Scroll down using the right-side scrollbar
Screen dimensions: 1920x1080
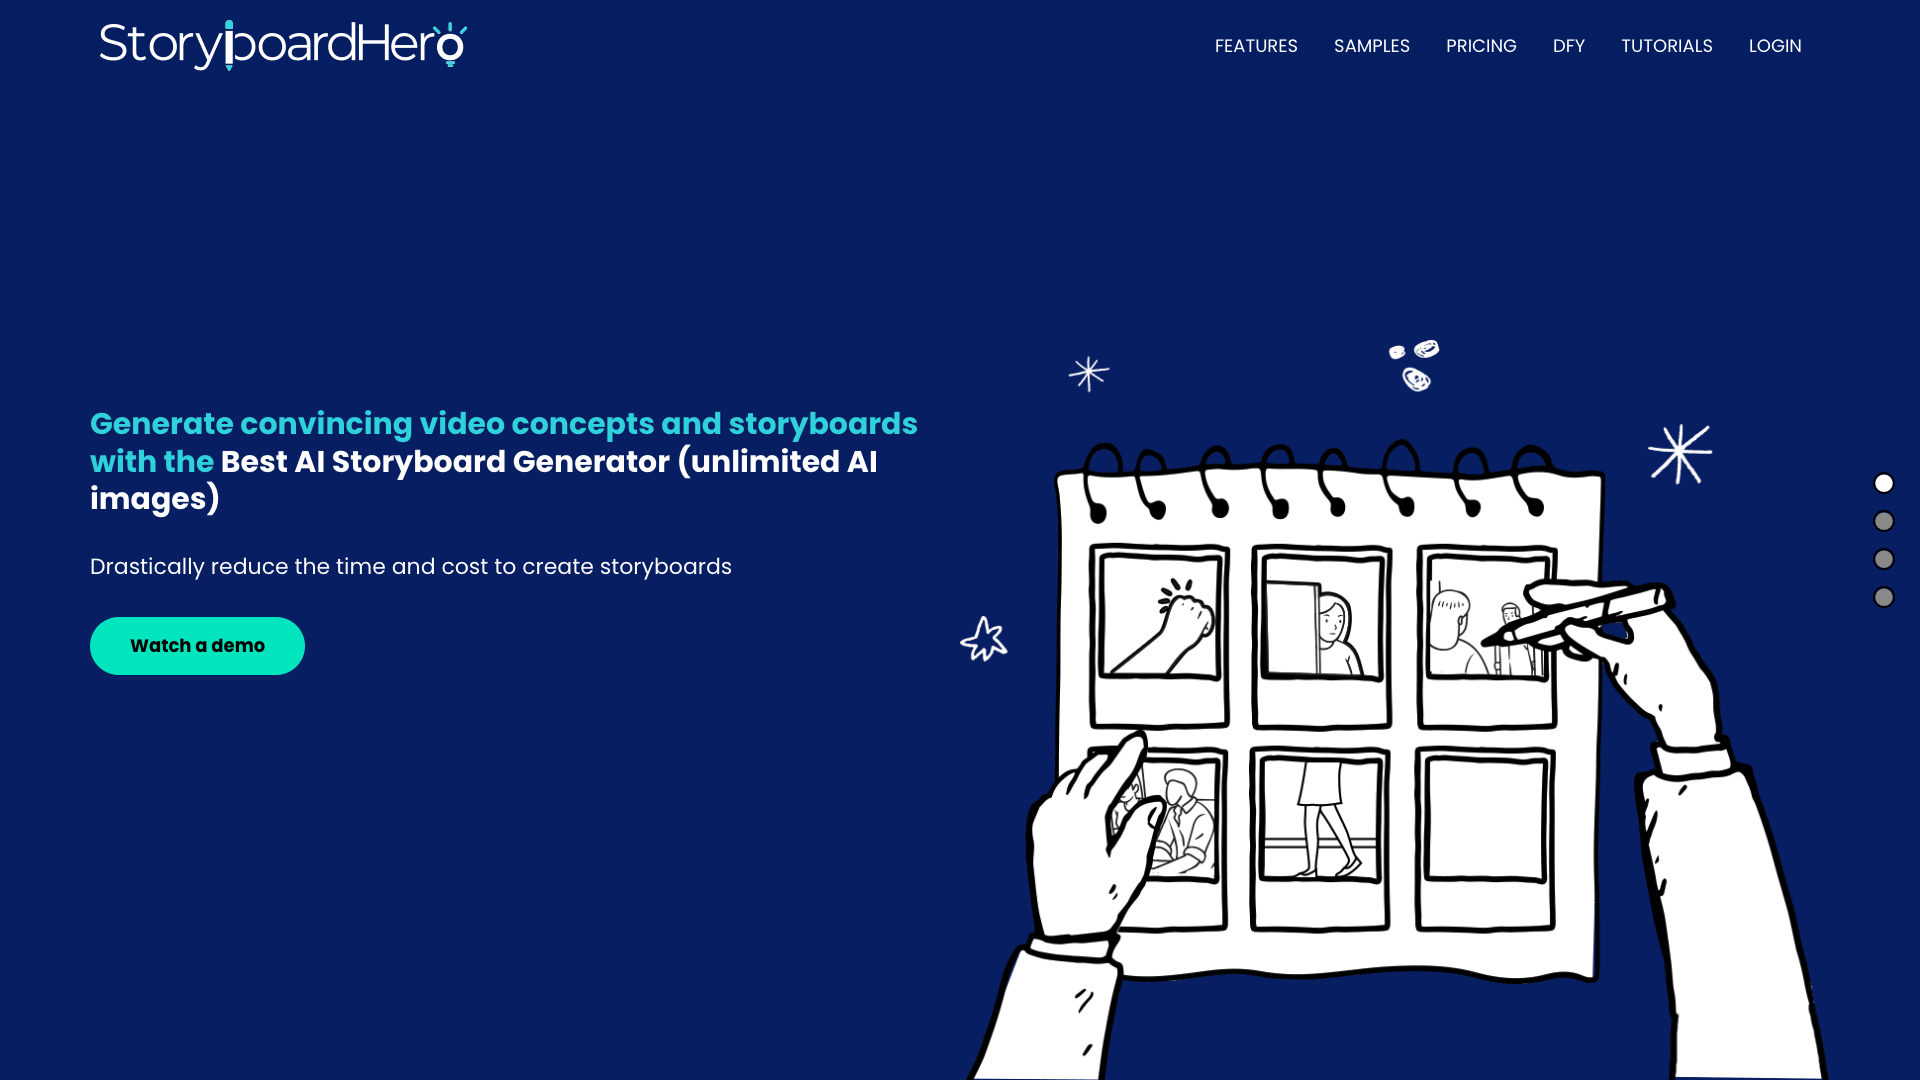1884,521
